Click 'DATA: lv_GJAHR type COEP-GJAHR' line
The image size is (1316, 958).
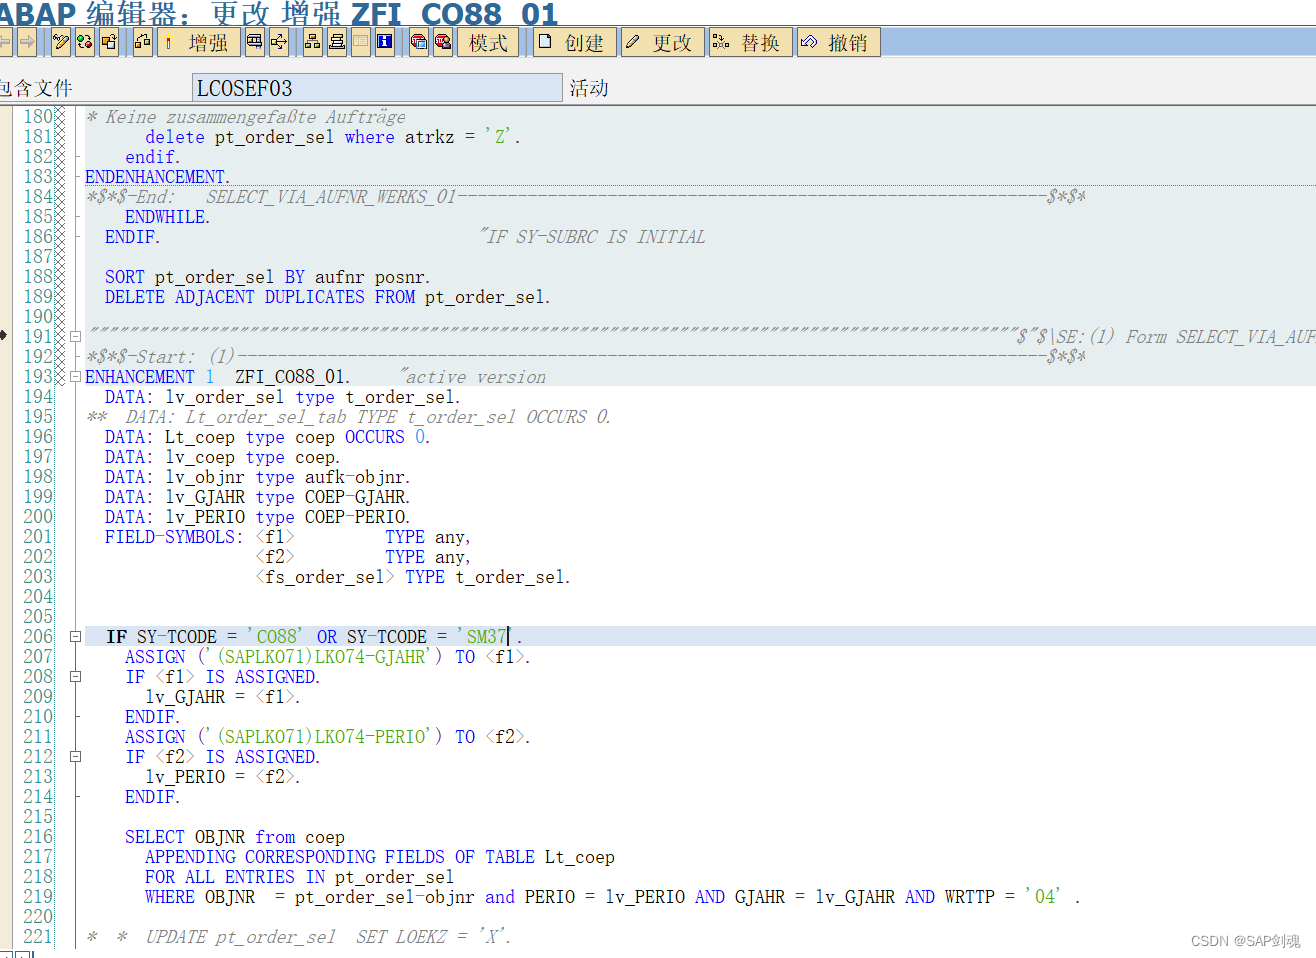click(x=257, y=497)
